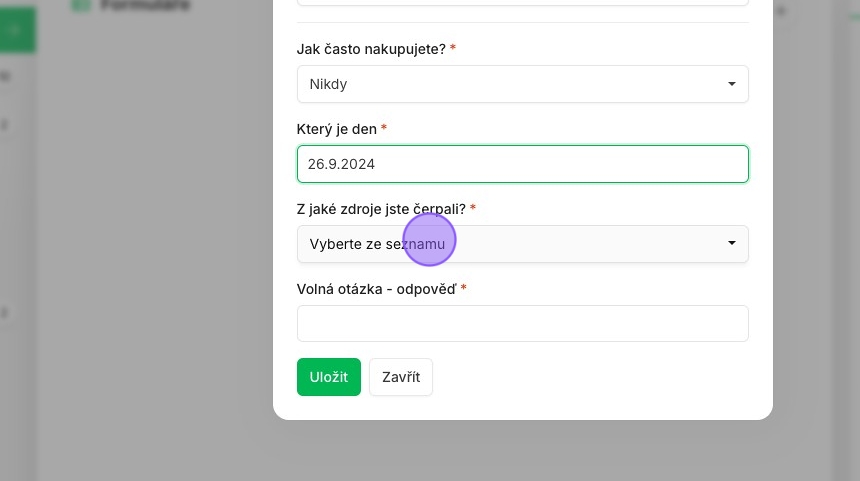The height and width of the screenshot is (481, 860).
Task: Focus the "Který je den" date field
Action: click(523, 164)
